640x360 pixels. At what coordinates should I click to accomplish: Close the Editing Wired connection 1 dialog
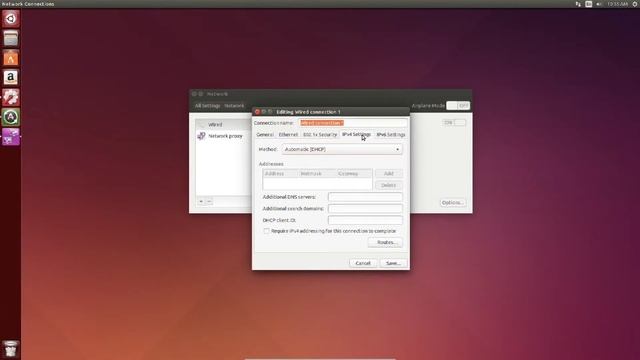point(257,111)
